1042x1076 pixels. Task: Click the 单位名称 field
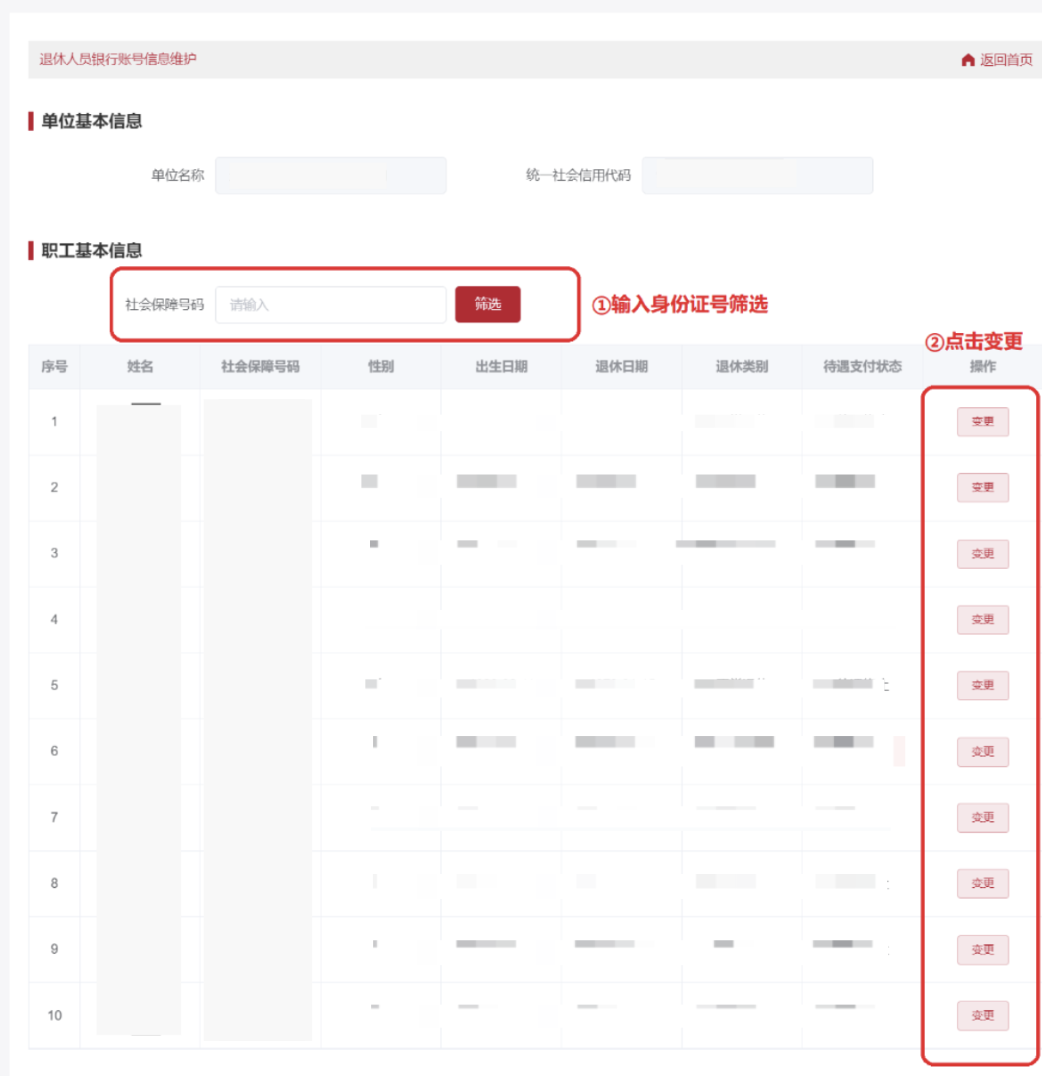(x=330, y=175)
